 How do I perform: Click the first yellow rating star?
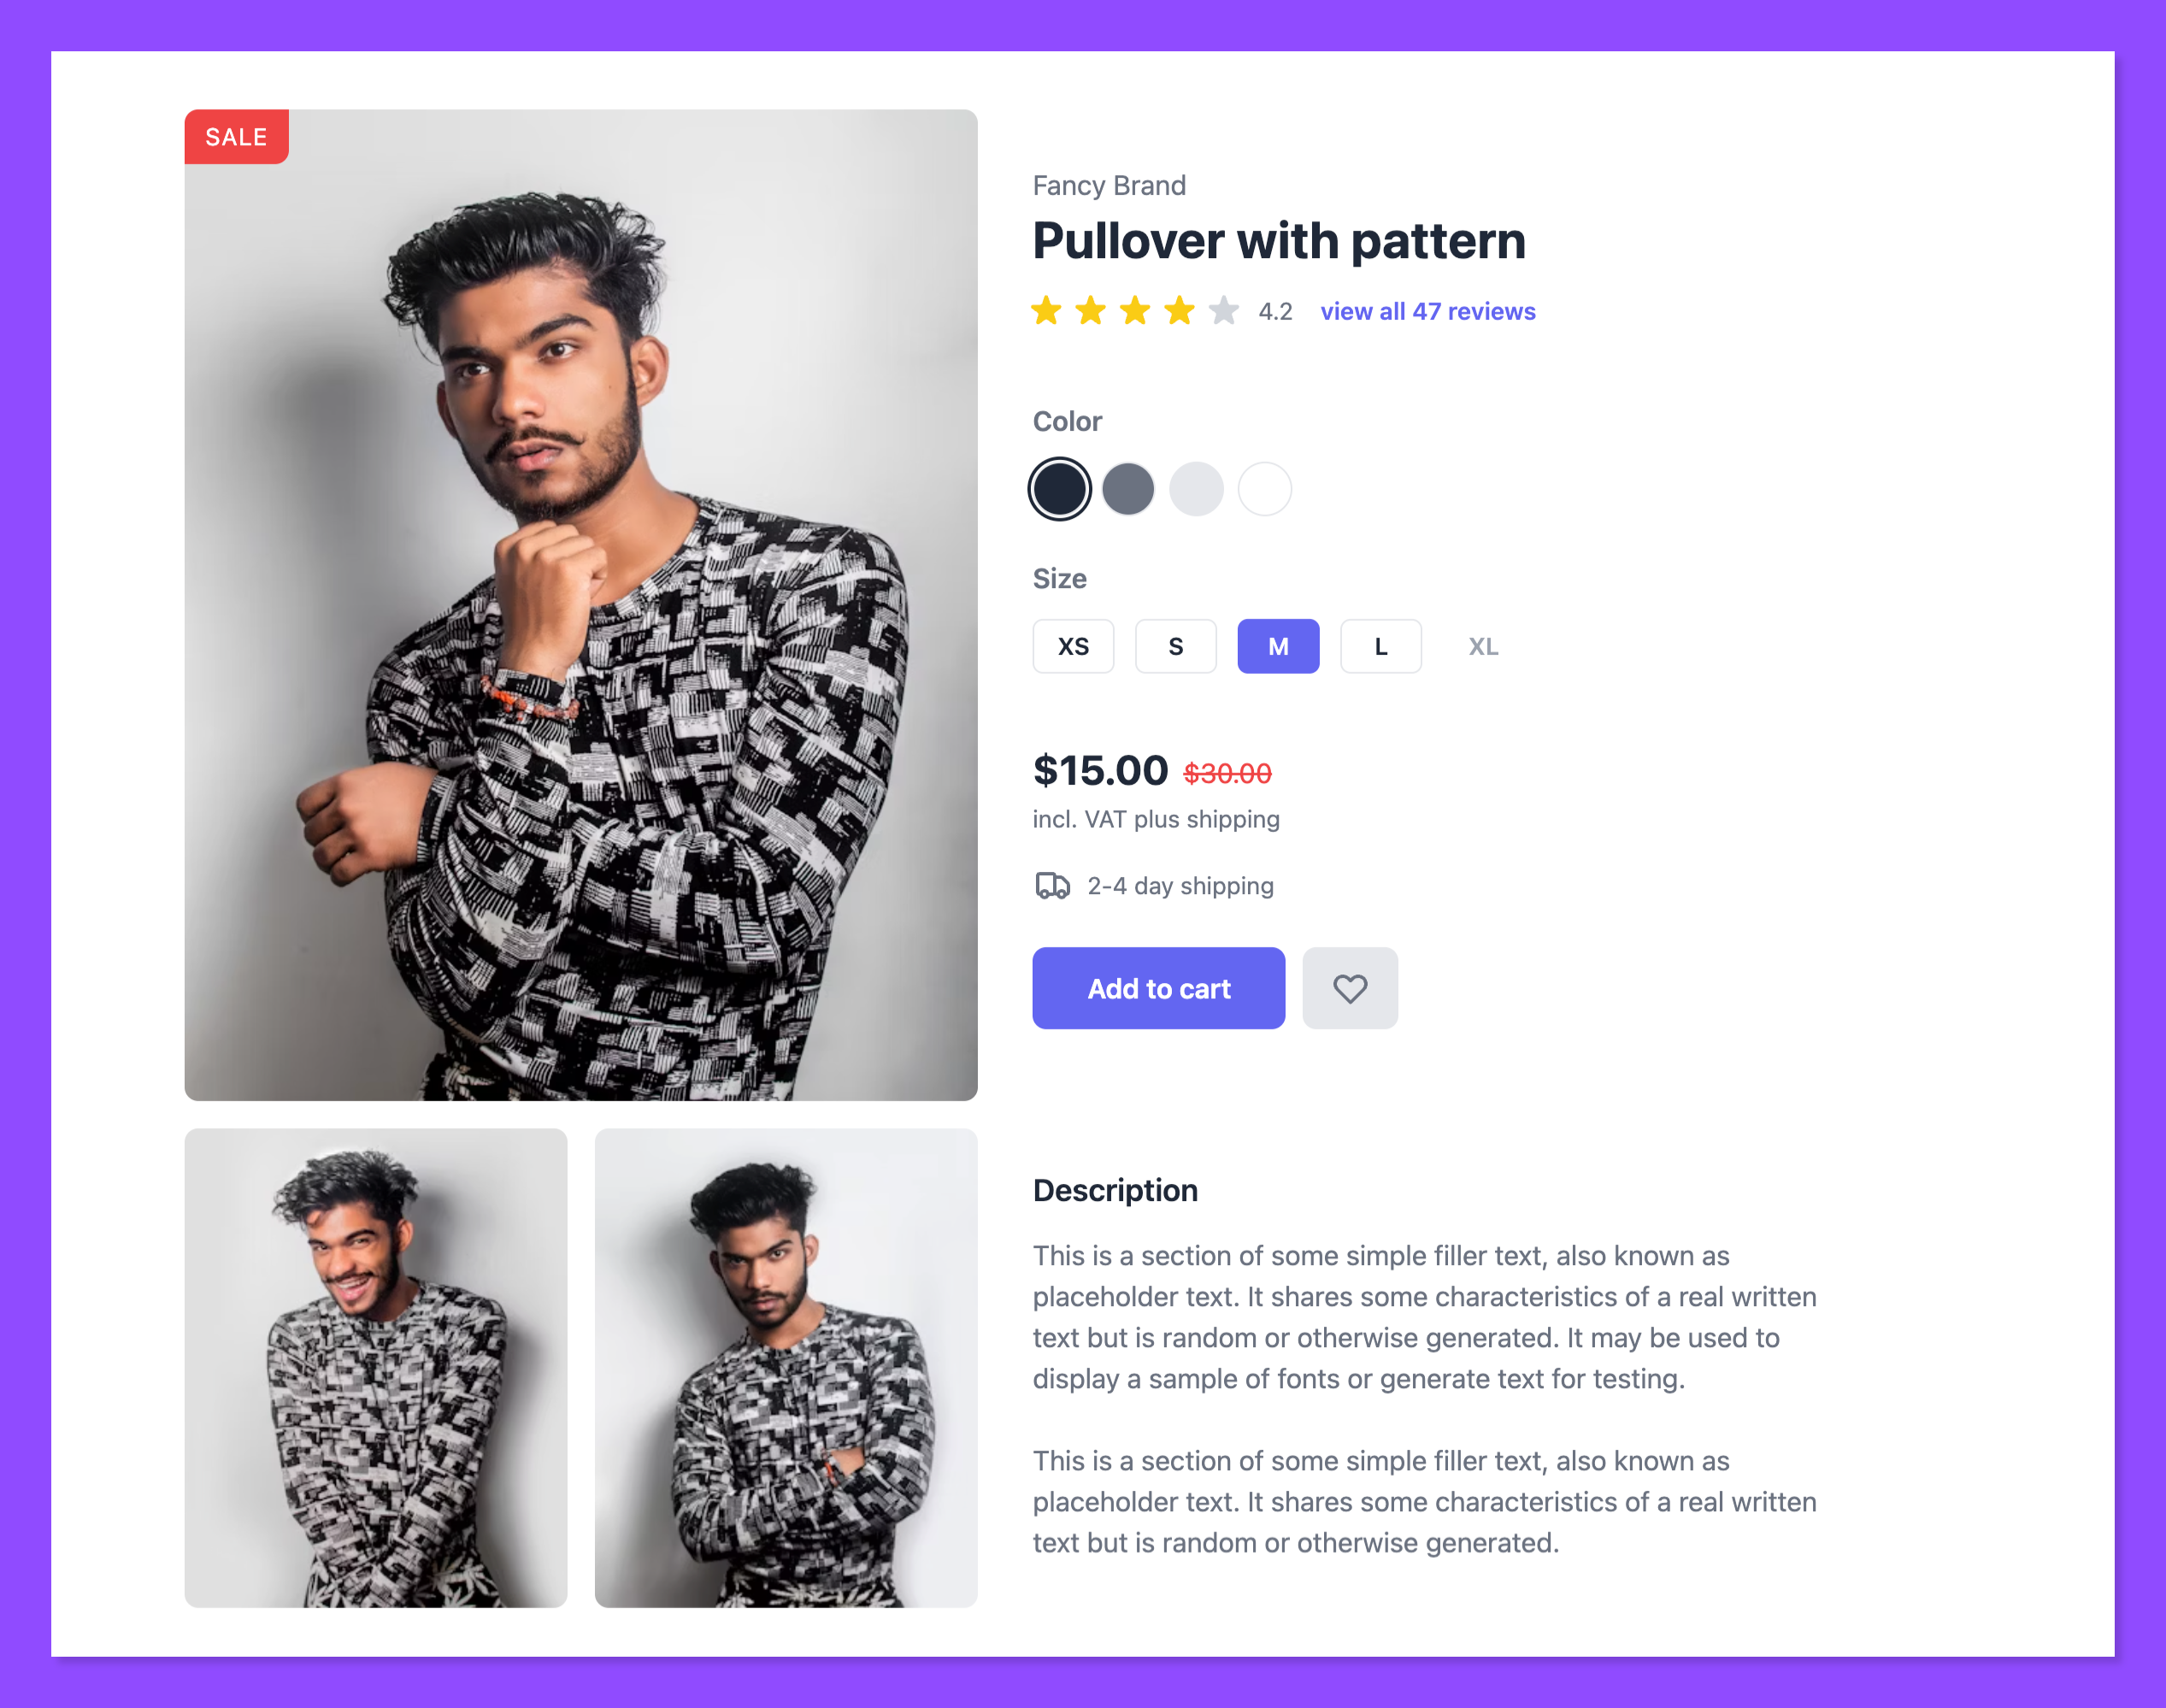click(x=1046, y=311)
